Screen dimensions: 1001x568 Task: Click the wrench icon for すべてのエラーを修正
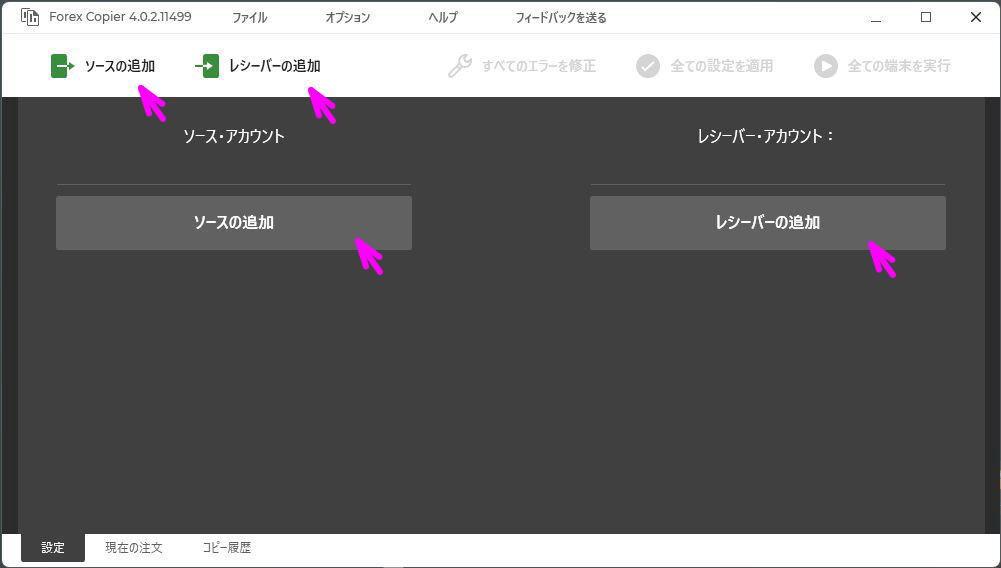coord(460,66)
